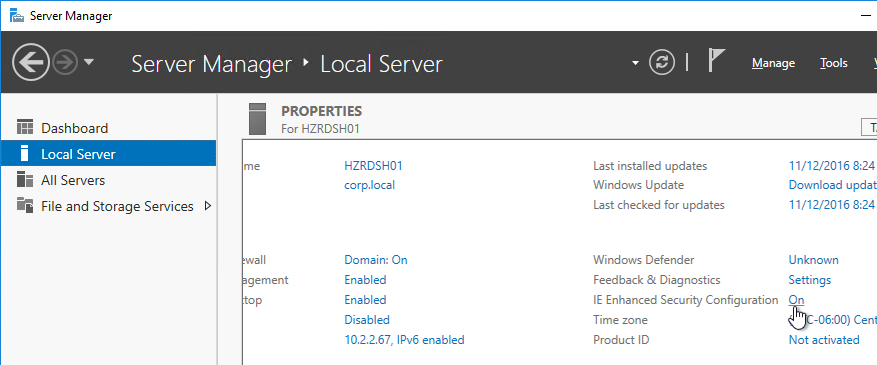The width and height of the screenshot is (877, 365).
Task: Select Local Server in the sidebar
Action: (109, 153)
